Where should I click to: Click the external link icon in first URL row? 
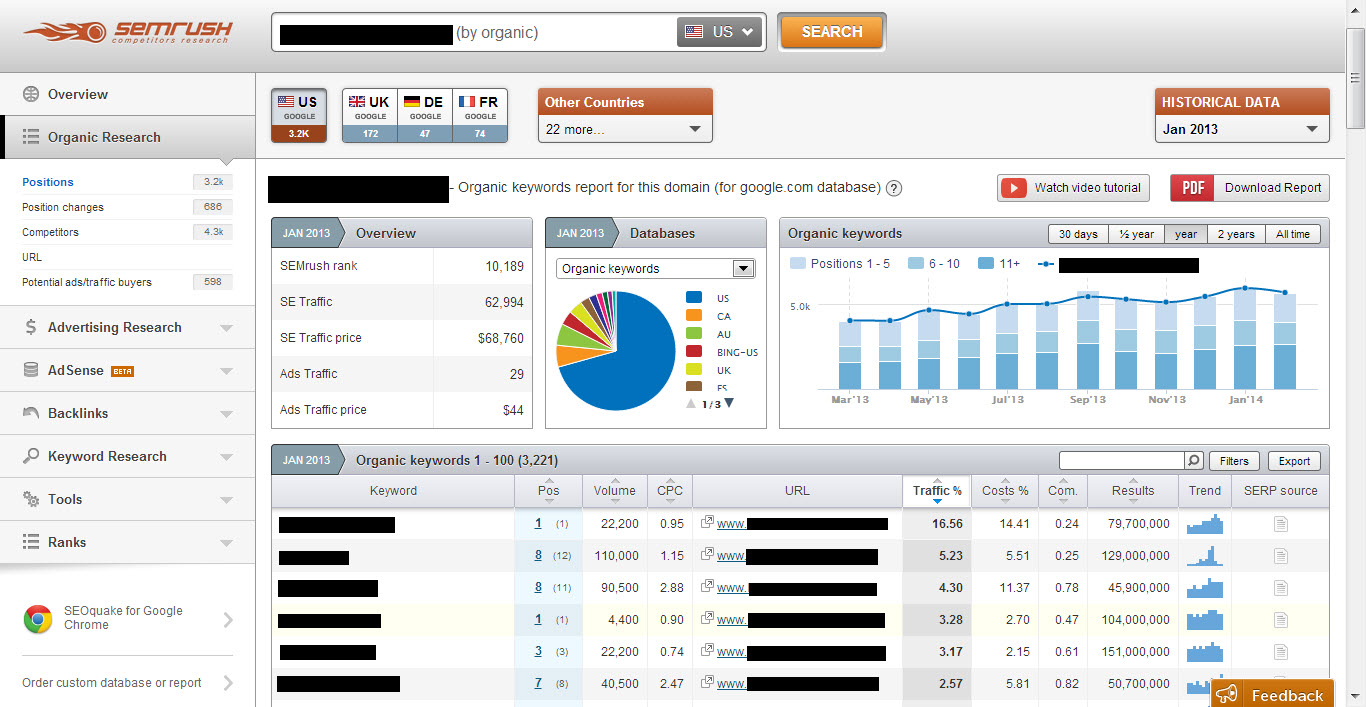tap(707, 523)
